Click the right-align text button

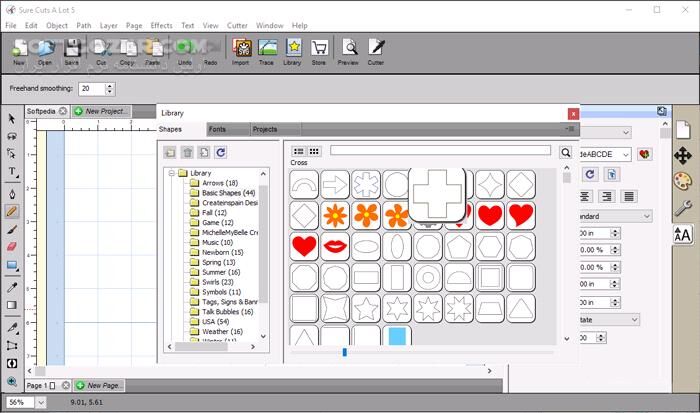pos(607,196)
